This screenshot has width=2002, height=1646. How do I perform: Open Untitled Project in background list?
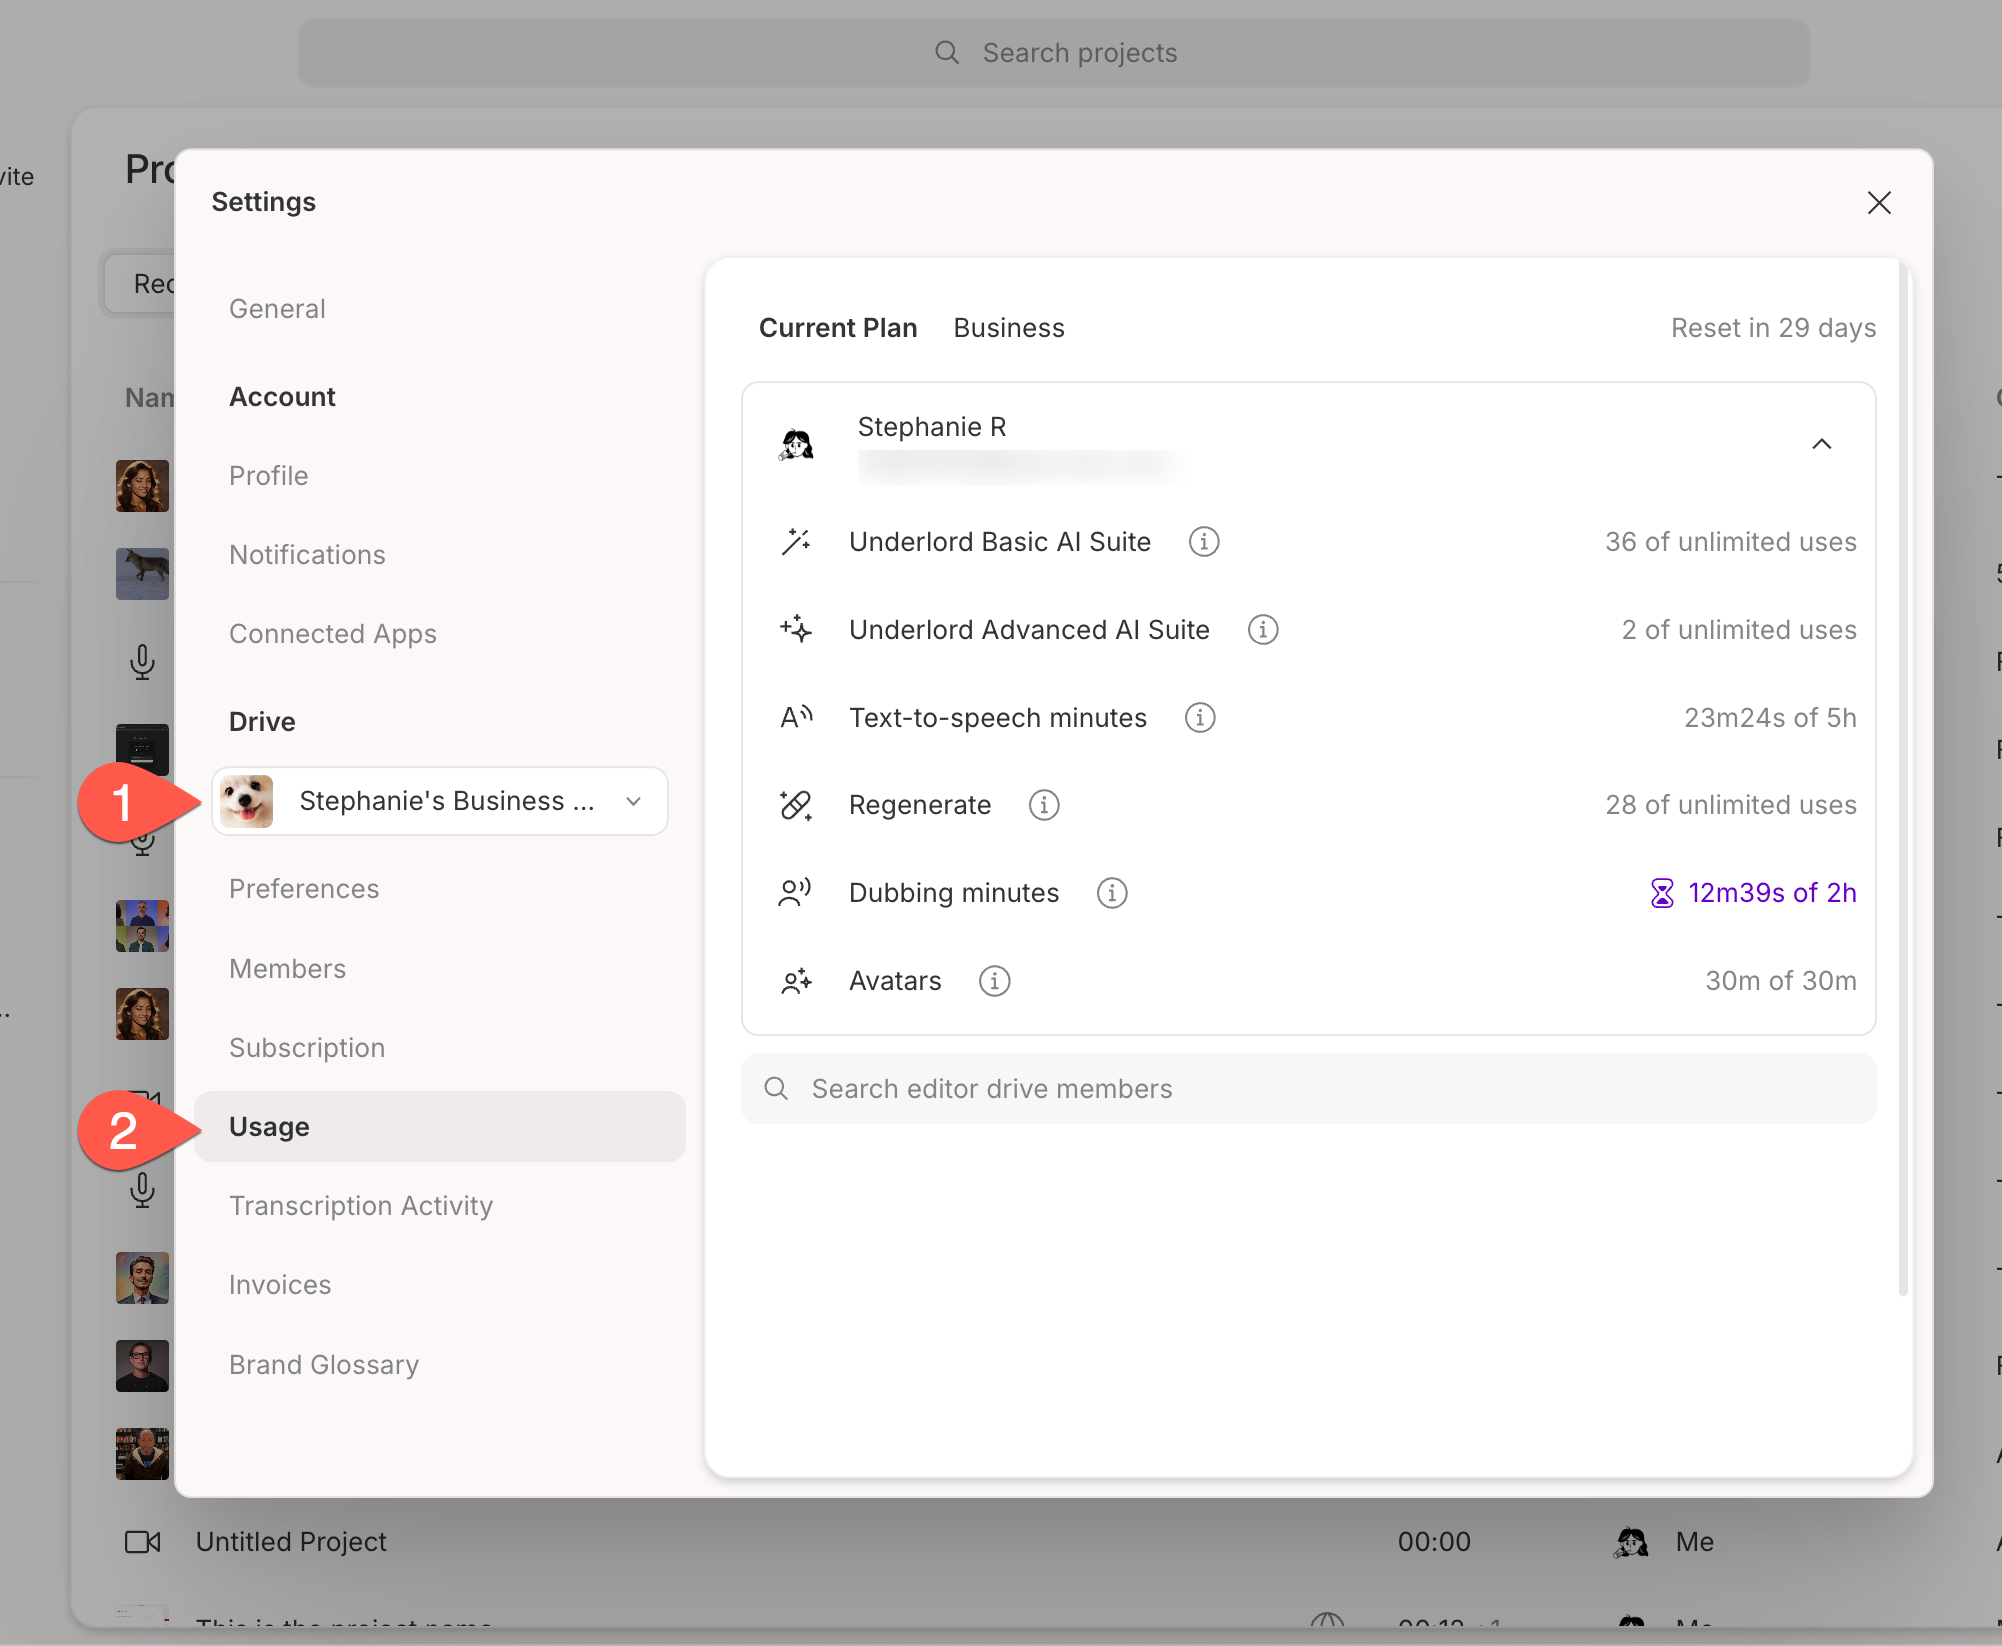pyautogui.click(x=291, y=1542)
